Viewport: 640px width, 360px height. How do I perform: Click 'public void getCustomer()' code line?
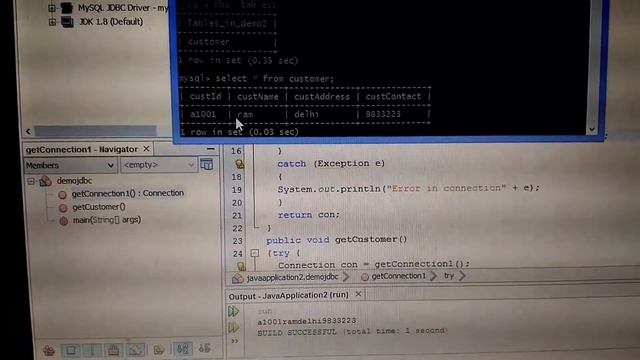336,240
